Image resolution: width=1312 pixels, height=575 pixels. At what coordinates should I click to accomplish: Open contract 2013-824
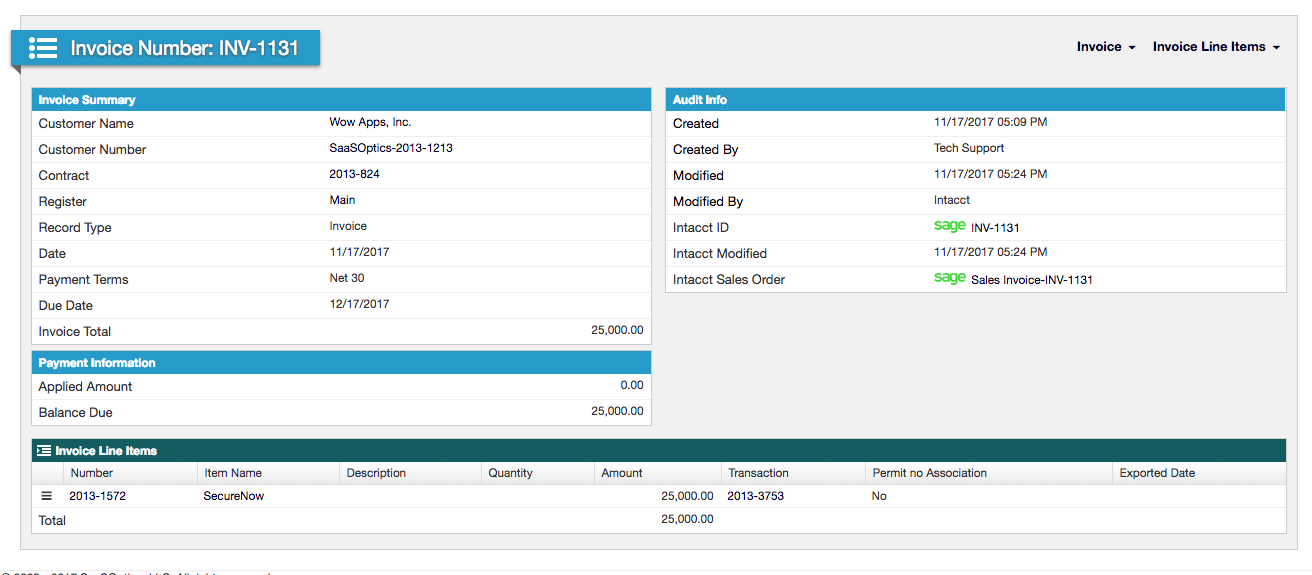point(354,174)
